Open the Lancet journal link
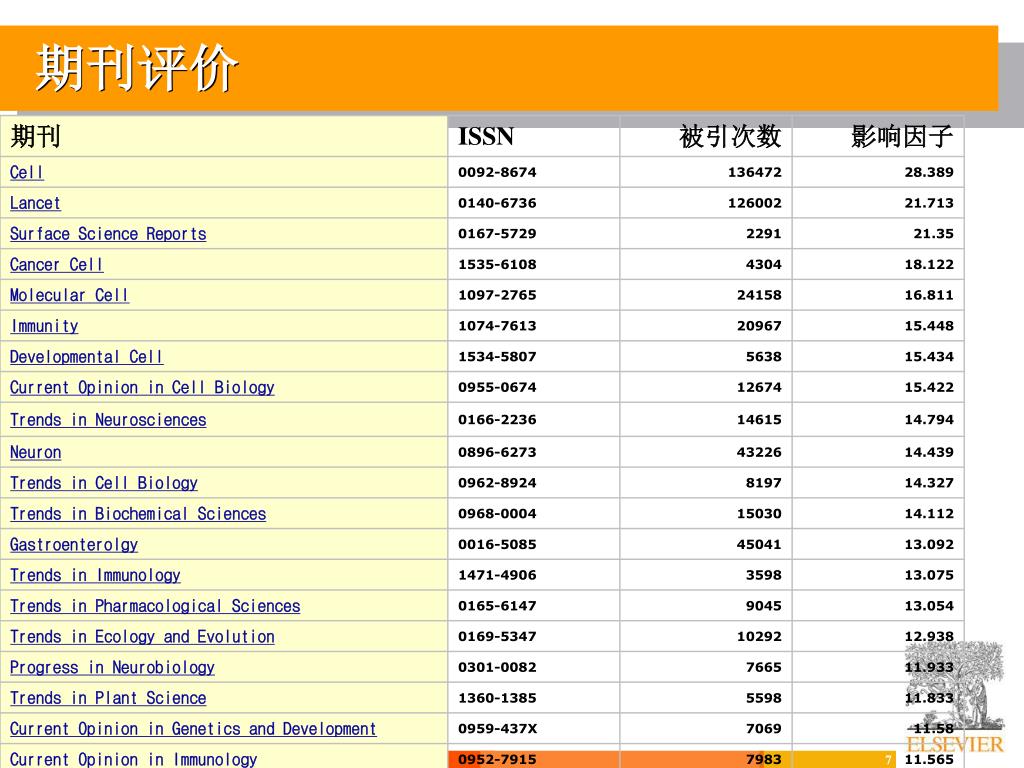 tap(35, 203)
